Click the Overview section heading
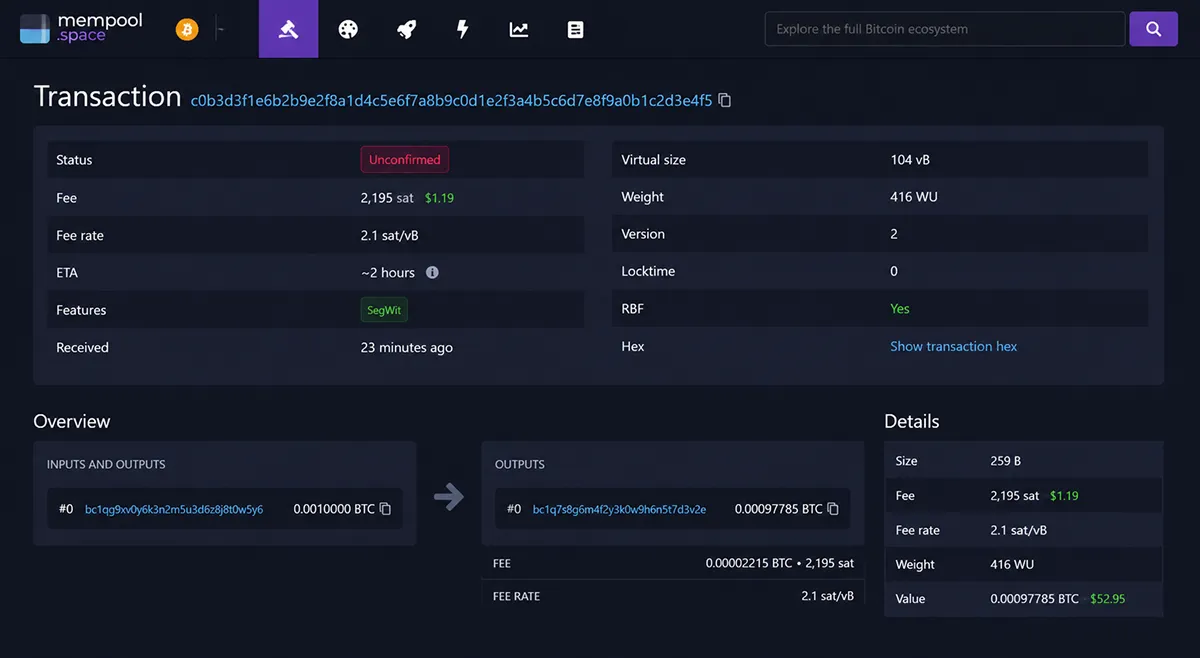 point(72,422)
